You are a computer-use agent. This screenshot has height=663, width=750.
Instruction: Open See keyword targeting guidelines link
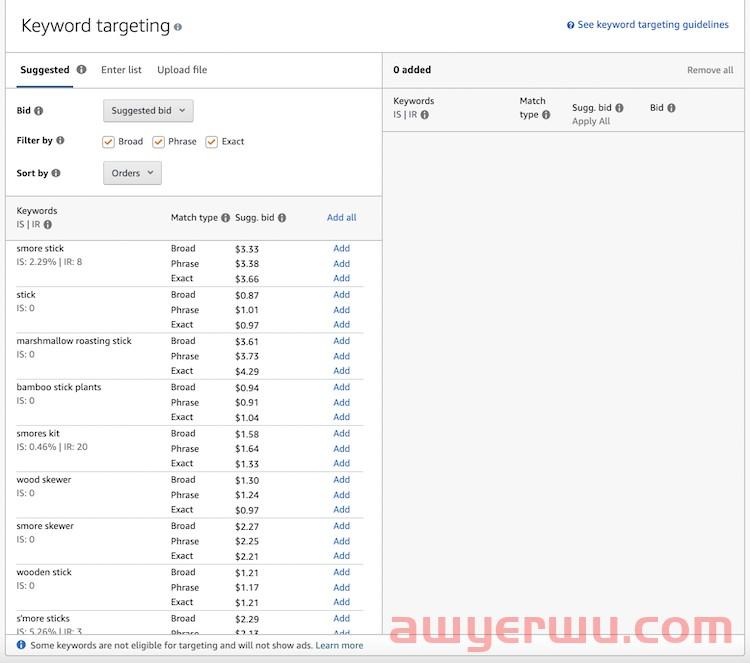click(x=653, y=24)
